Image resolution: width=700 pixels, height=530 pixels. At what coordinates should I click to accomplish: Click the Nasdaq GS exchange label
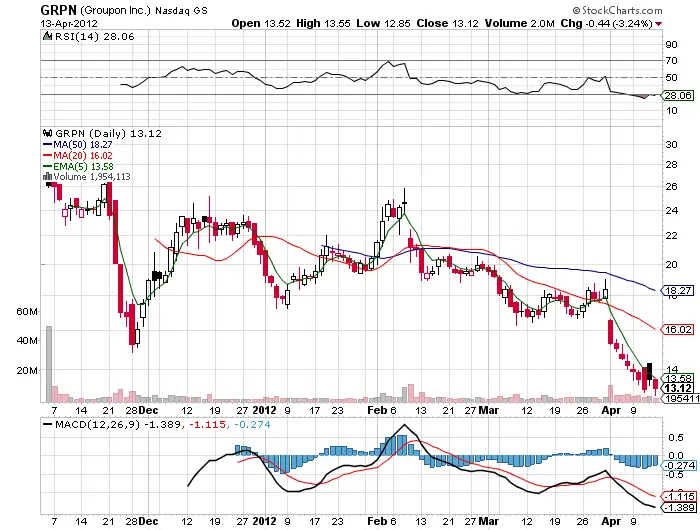tap(181, 11)
